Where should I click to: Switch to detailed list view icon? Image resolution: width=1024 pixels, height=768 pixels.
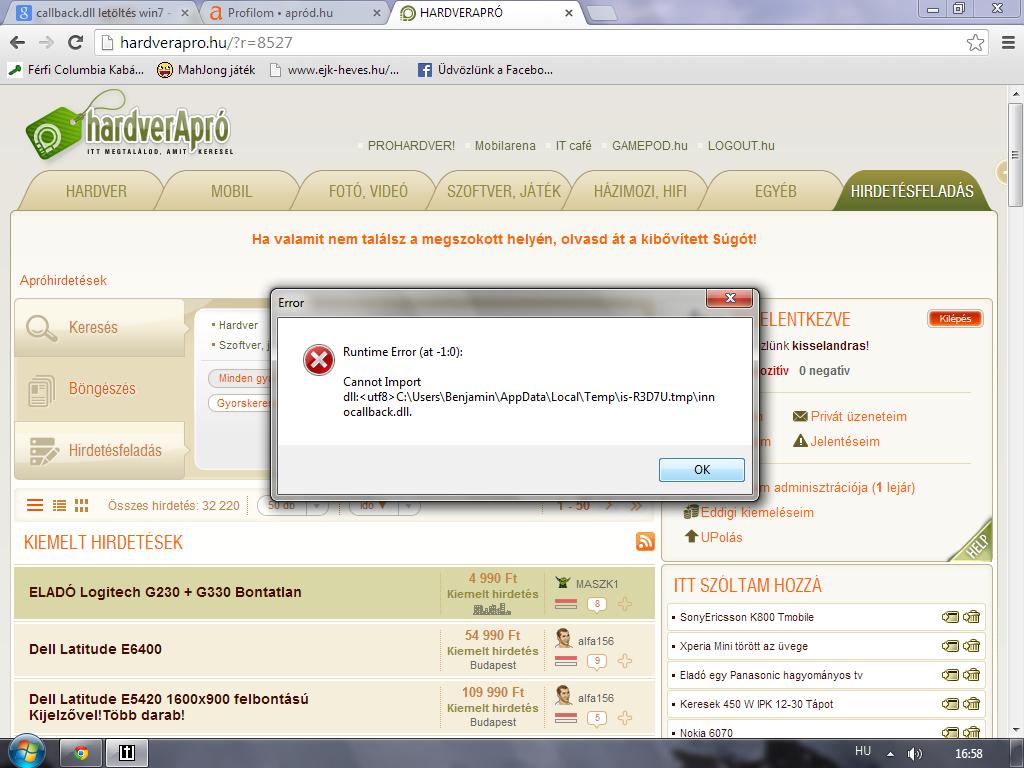[x=35, y=505]
